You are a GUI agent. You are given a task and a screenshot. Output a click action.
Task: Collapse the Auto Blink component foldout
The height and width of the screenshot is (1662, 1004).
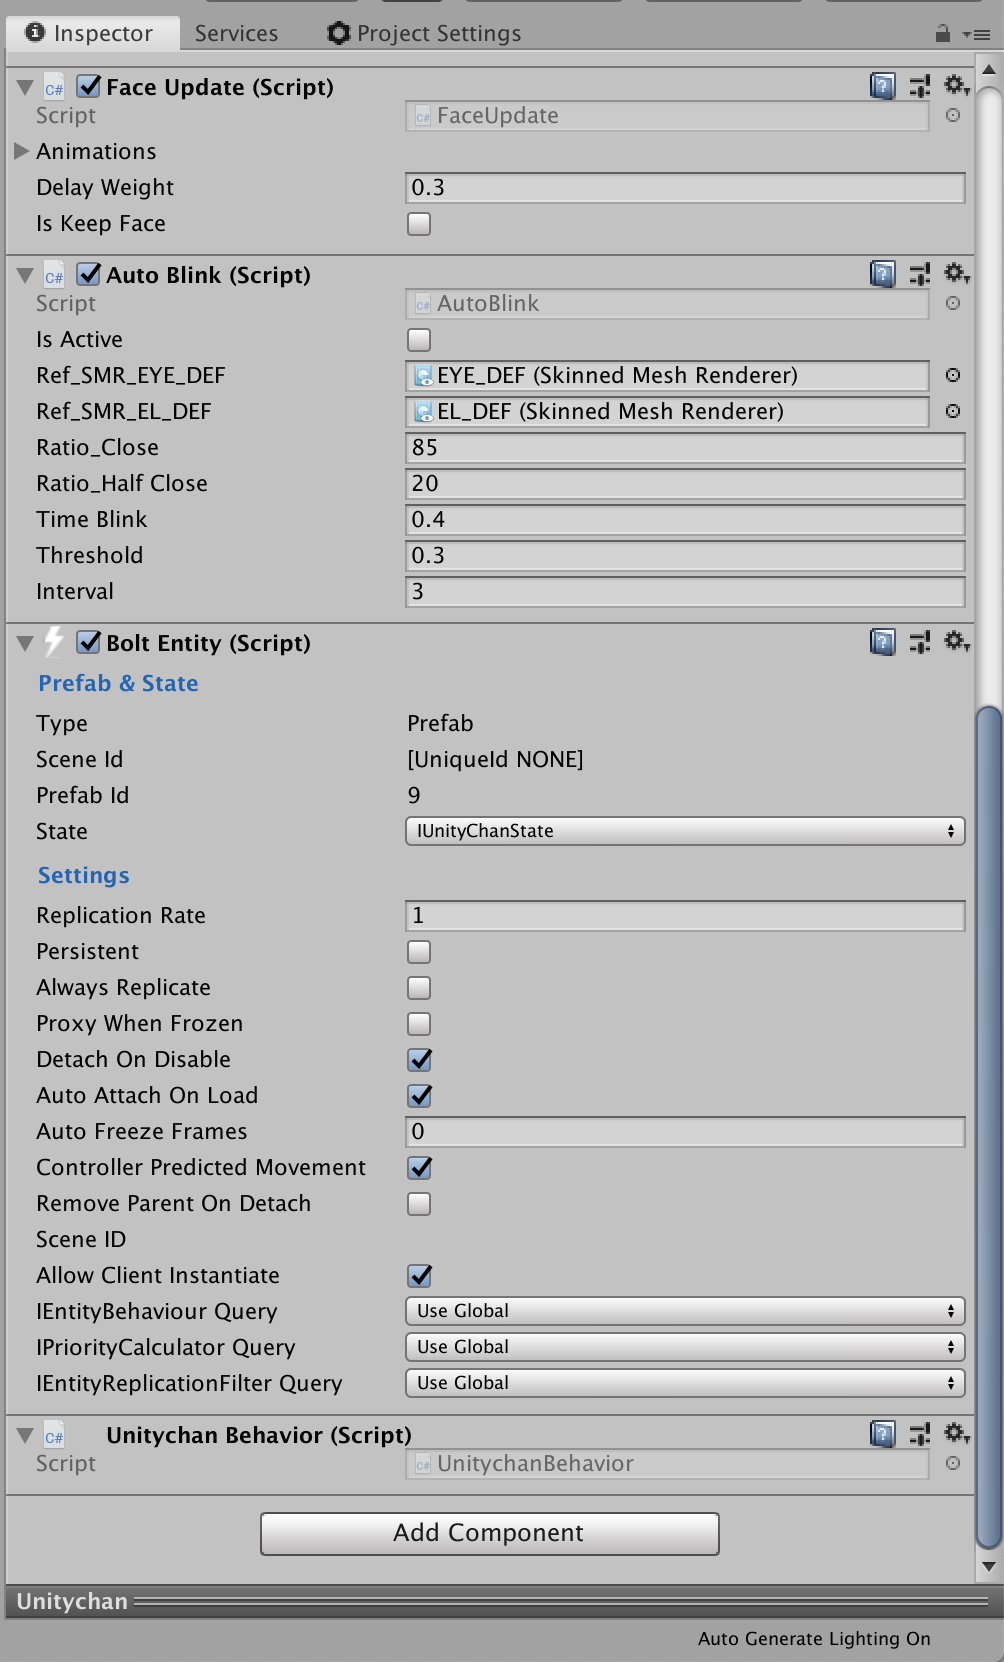coord(25,275)
